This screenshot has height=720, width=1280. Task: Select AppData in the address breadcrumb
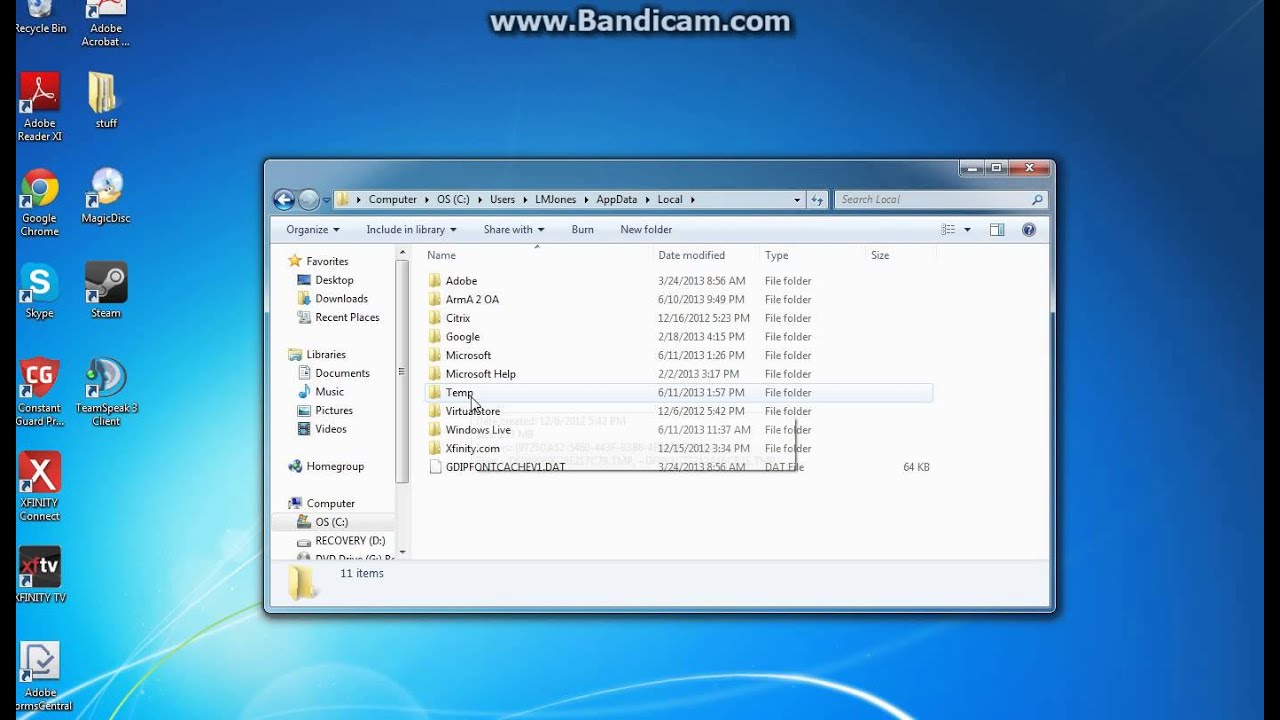[616, 199]
